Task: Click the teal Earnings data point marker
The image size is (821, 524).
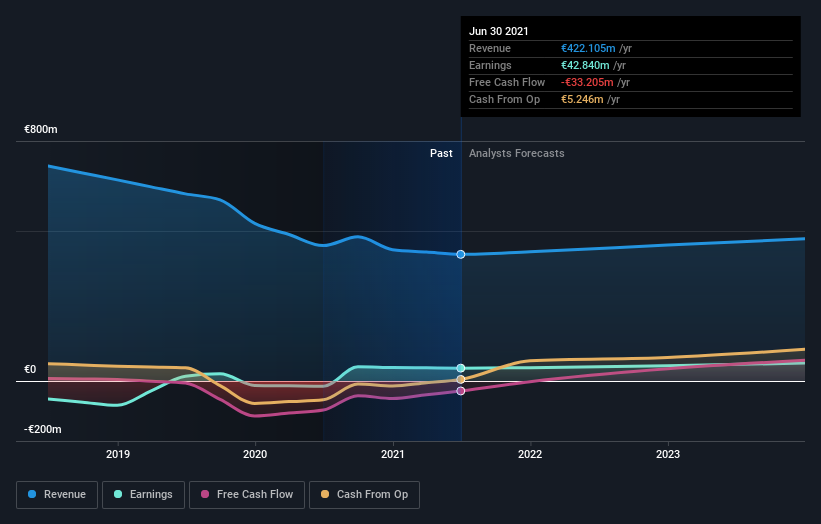Action: (x=461, y=368)
